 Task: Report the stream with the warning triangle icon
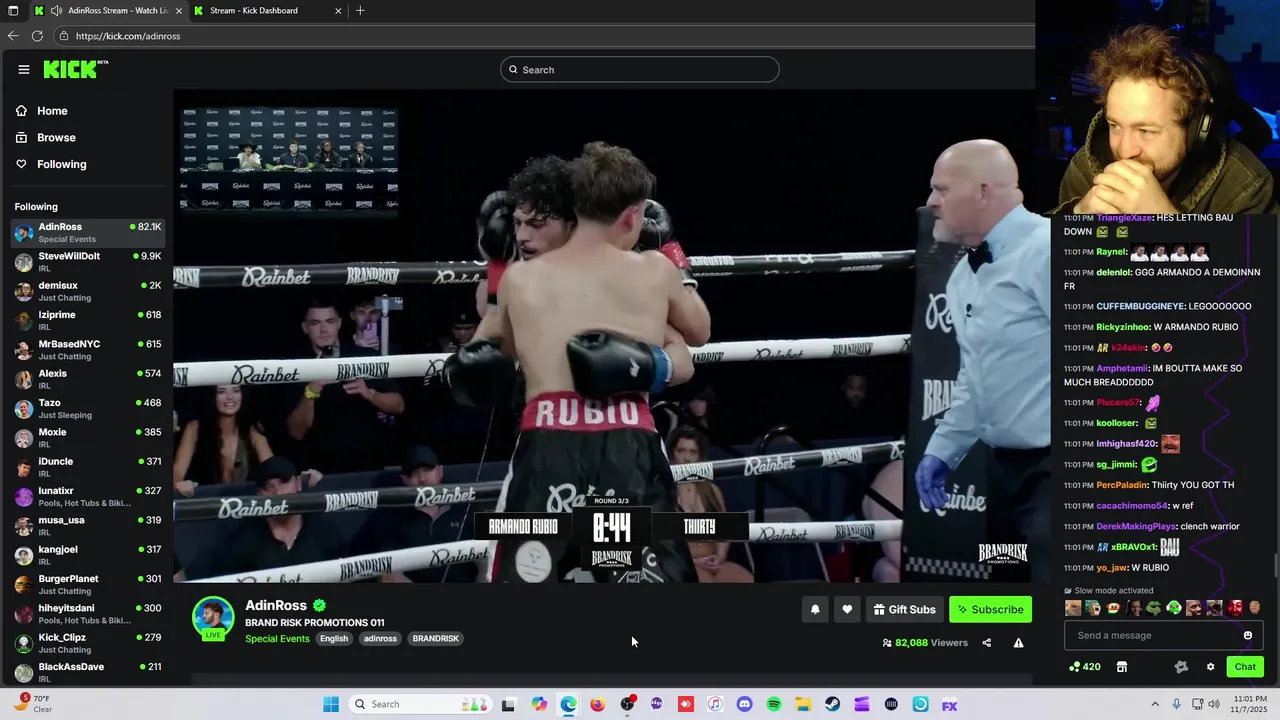click(x=1018, y=643)
